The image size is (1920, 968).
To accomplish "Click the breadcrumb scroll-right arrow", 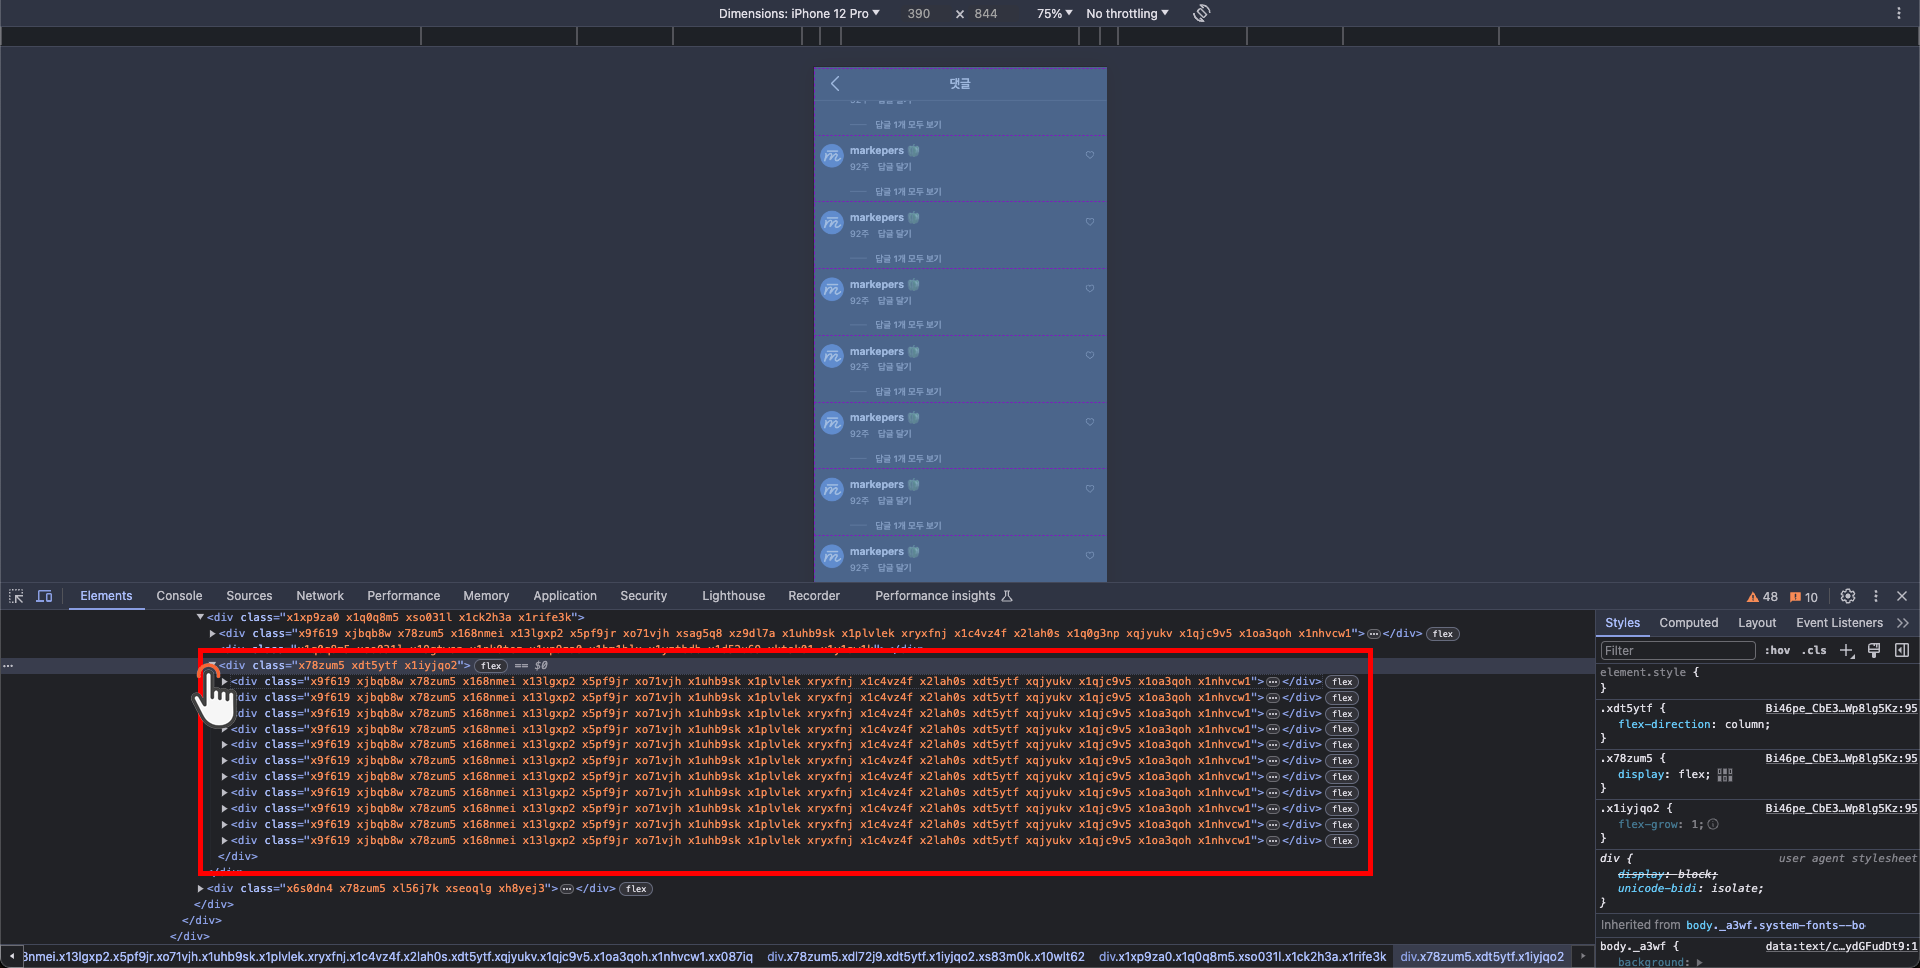I will (x=1583, y=957).
